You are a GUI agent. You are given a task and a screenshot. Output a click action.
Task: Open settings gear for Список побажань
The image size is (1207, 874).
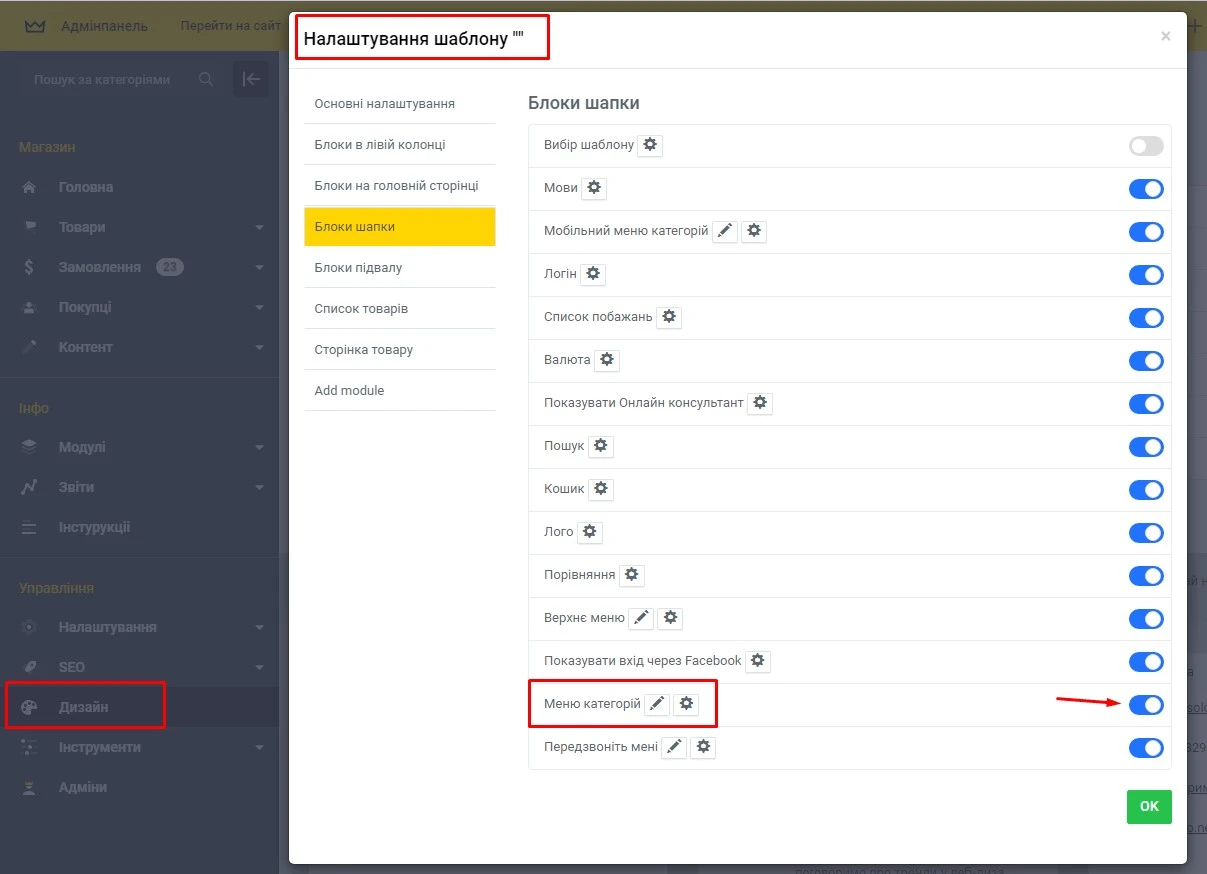pos(669,317)
